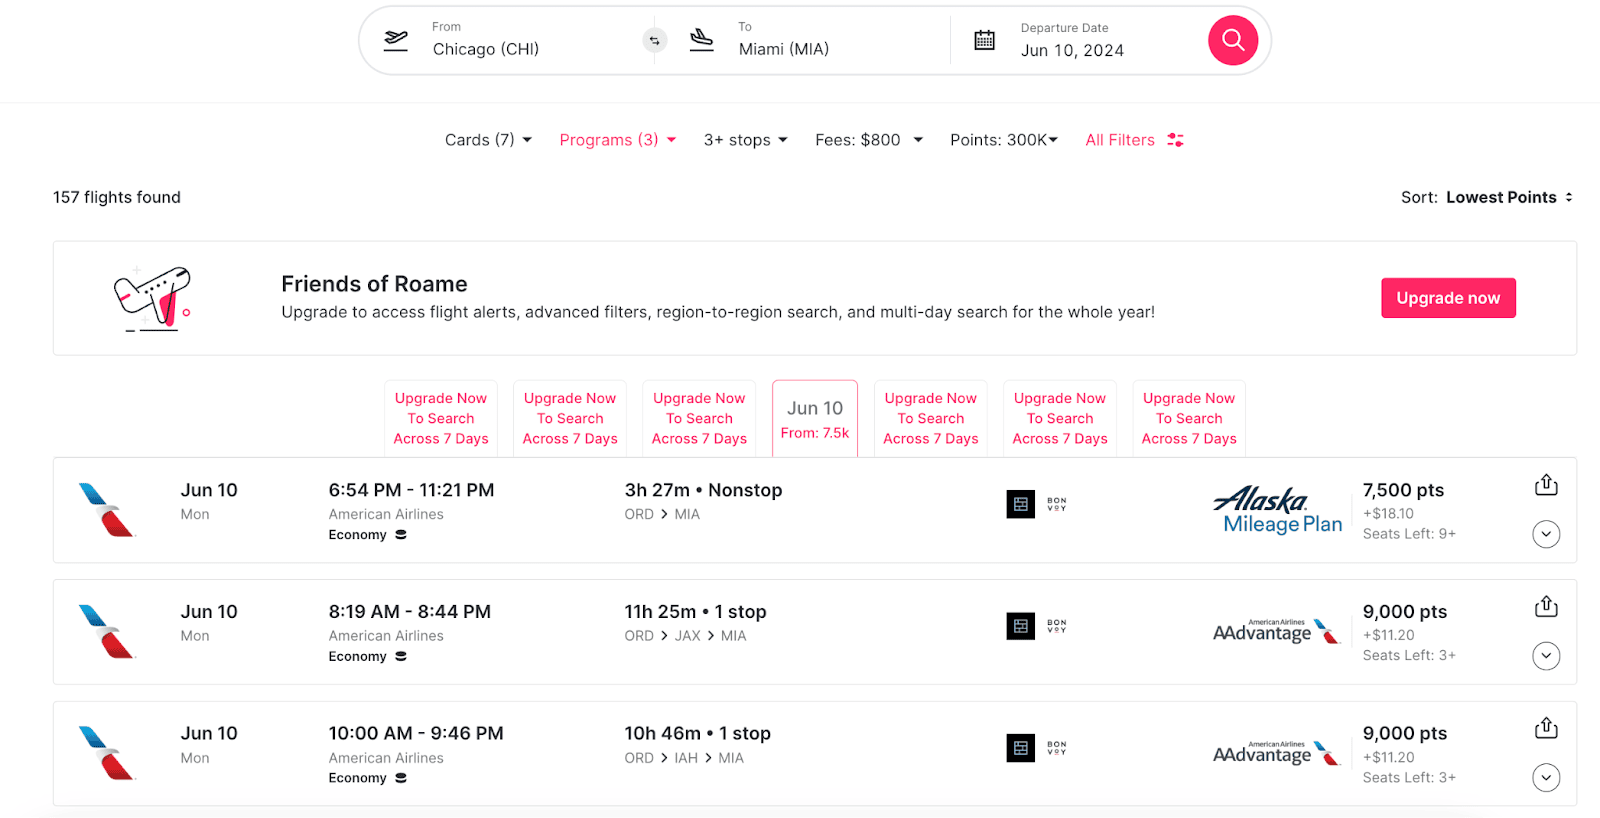Click the dark card icon on IAH flight
1600x818 pixels.
[1021, 748]
